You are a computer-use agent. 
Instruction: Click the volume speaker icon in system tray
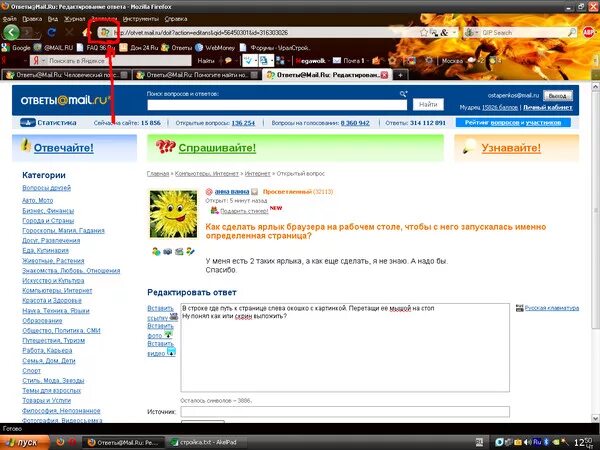528,442
